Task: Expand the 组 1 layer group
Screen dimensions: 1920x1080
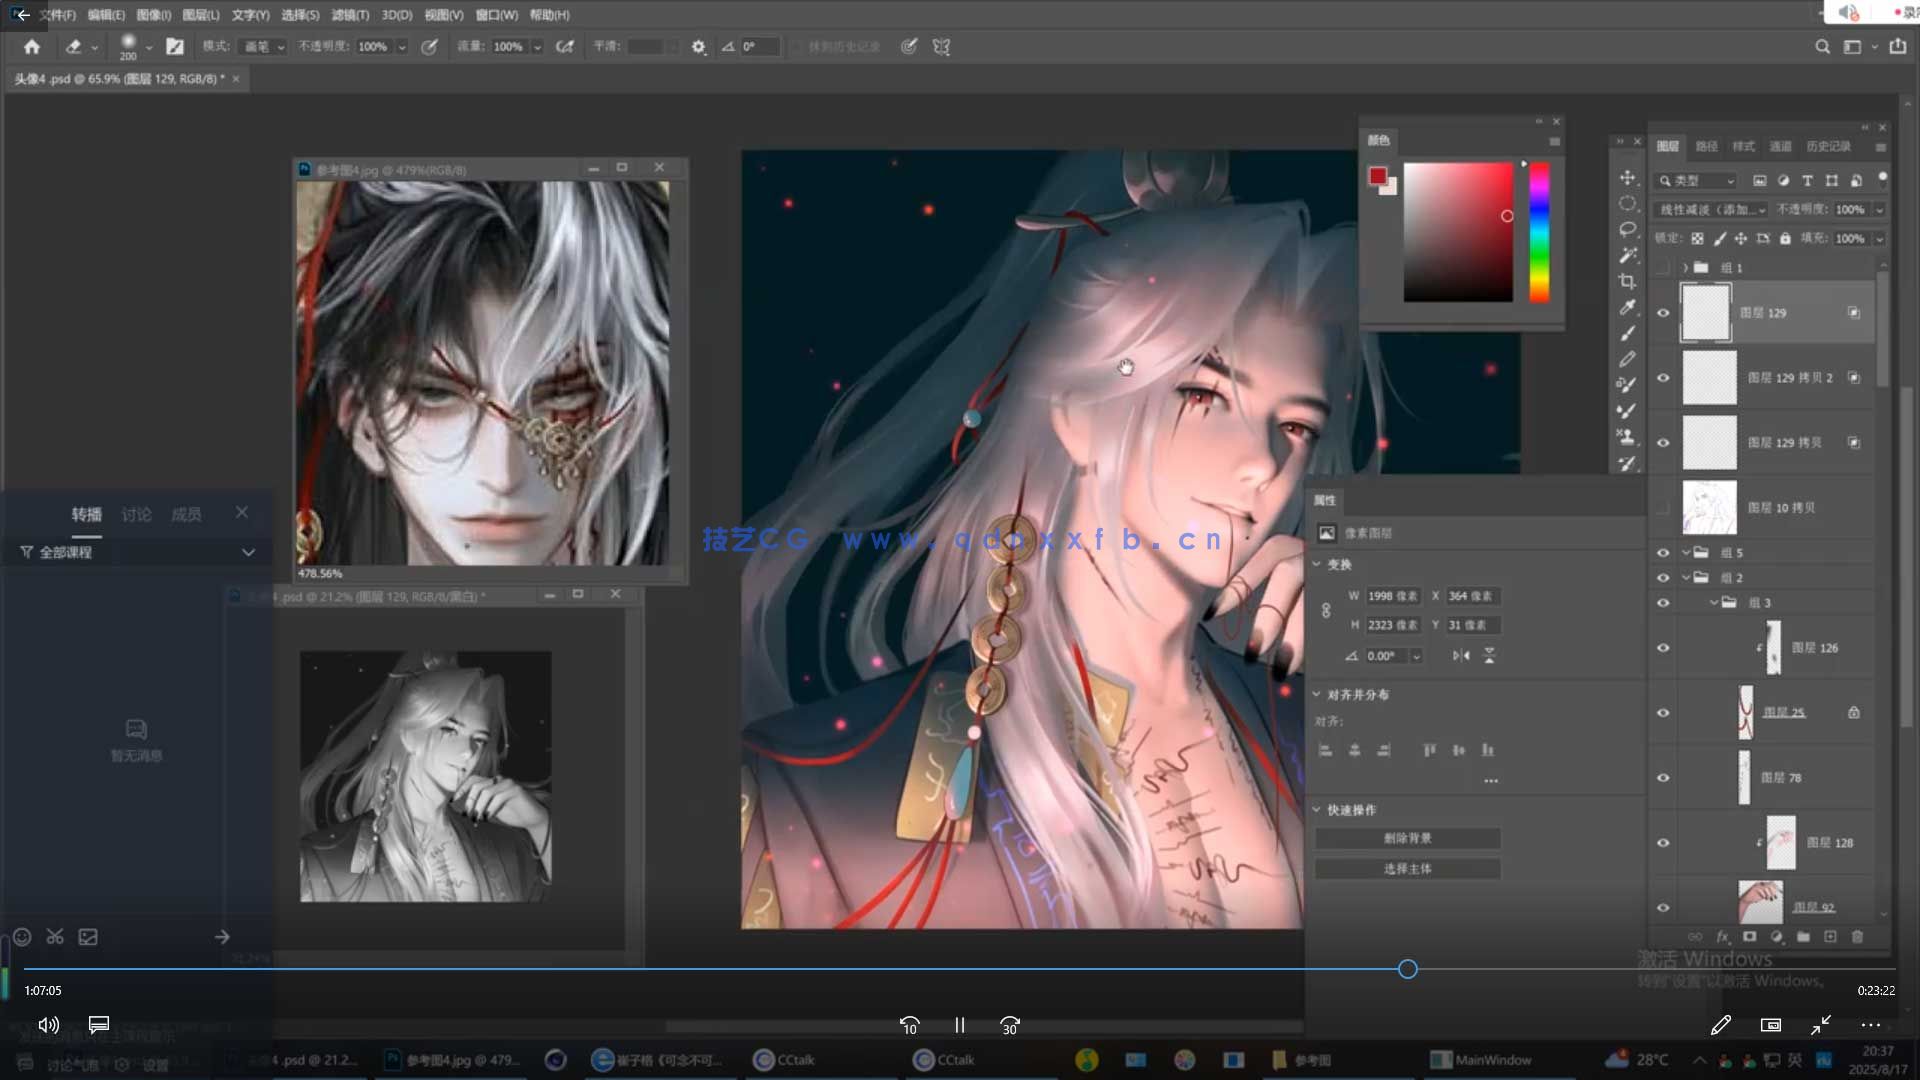Action: (1686, 268)
